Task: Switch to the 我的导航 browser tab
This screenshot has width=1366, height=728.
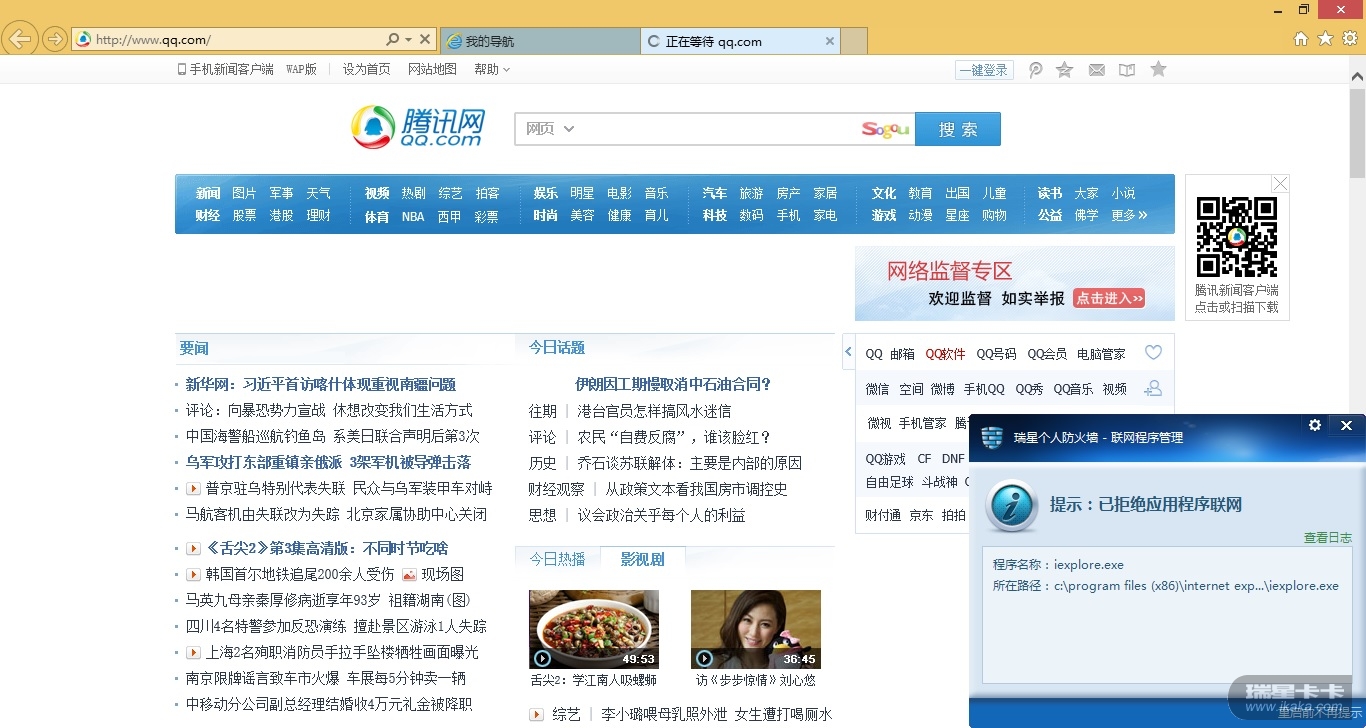Action: [x=540, y=41]
